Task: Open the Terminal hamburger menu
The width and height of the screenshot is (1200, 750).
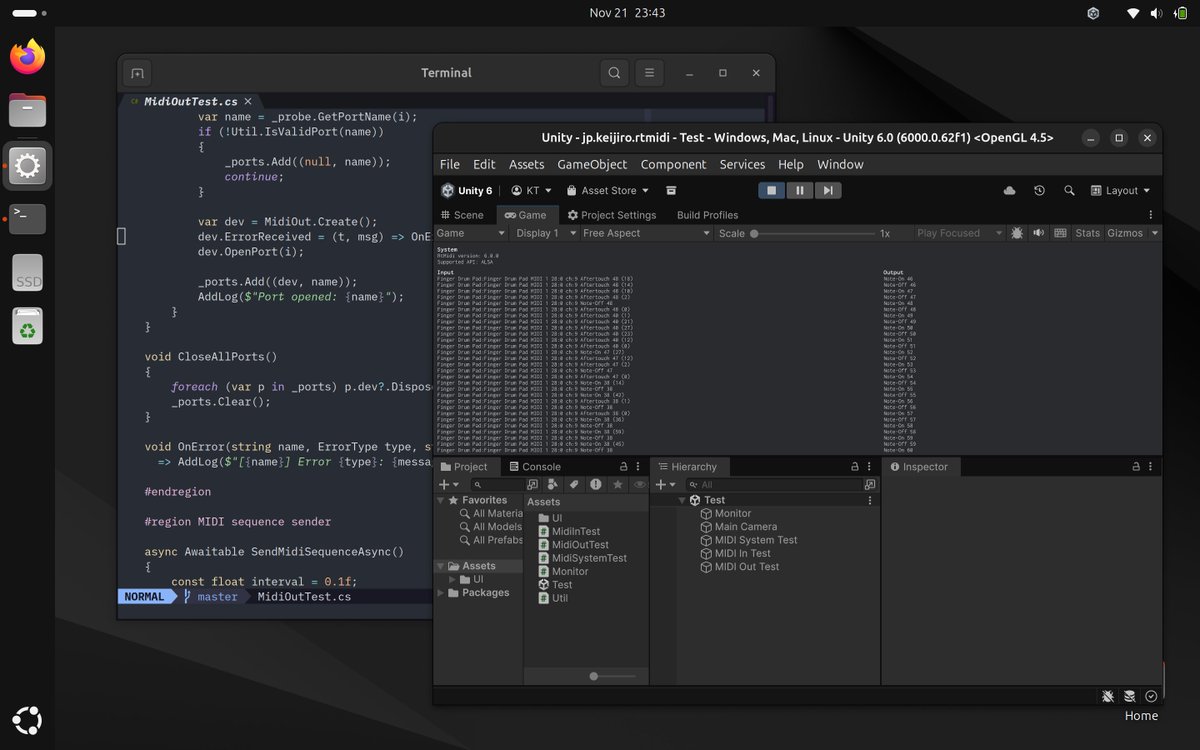Action: tap(649, 73)
